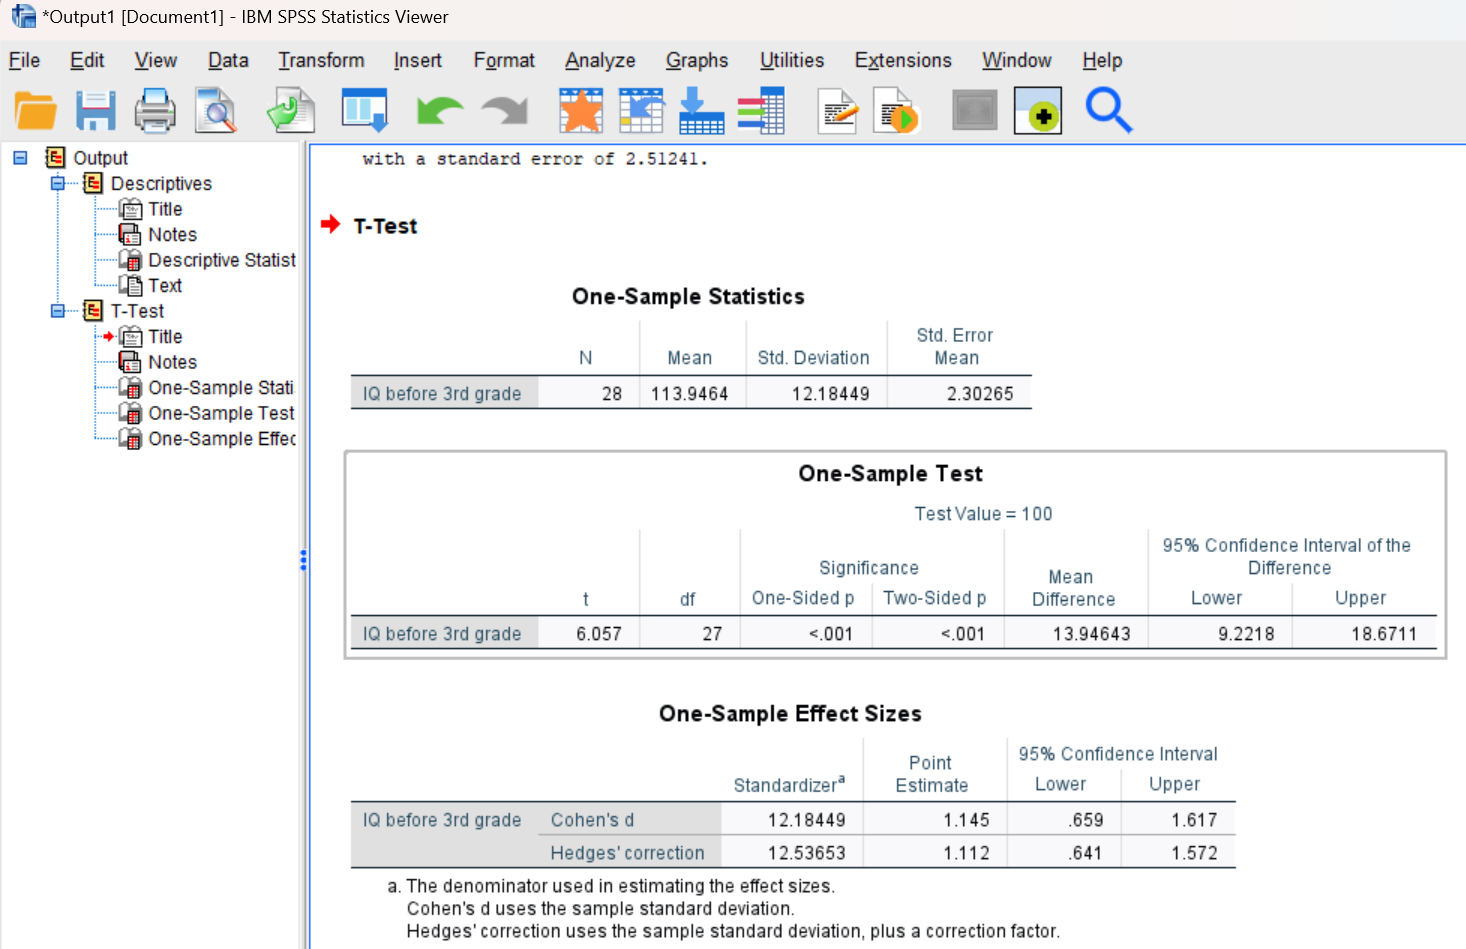Click the Variables table icon
1466x949 pixels.
point(761,111)
